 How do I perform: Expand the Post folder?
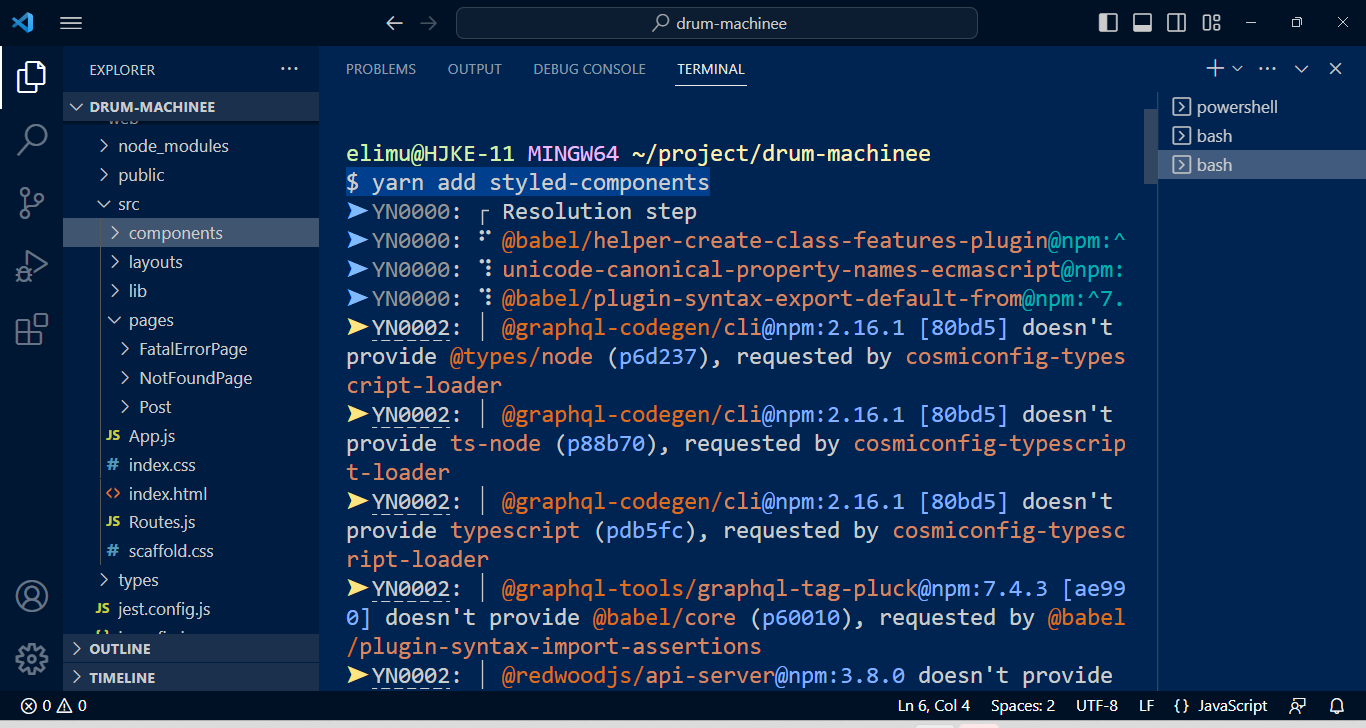pos(191,407)
